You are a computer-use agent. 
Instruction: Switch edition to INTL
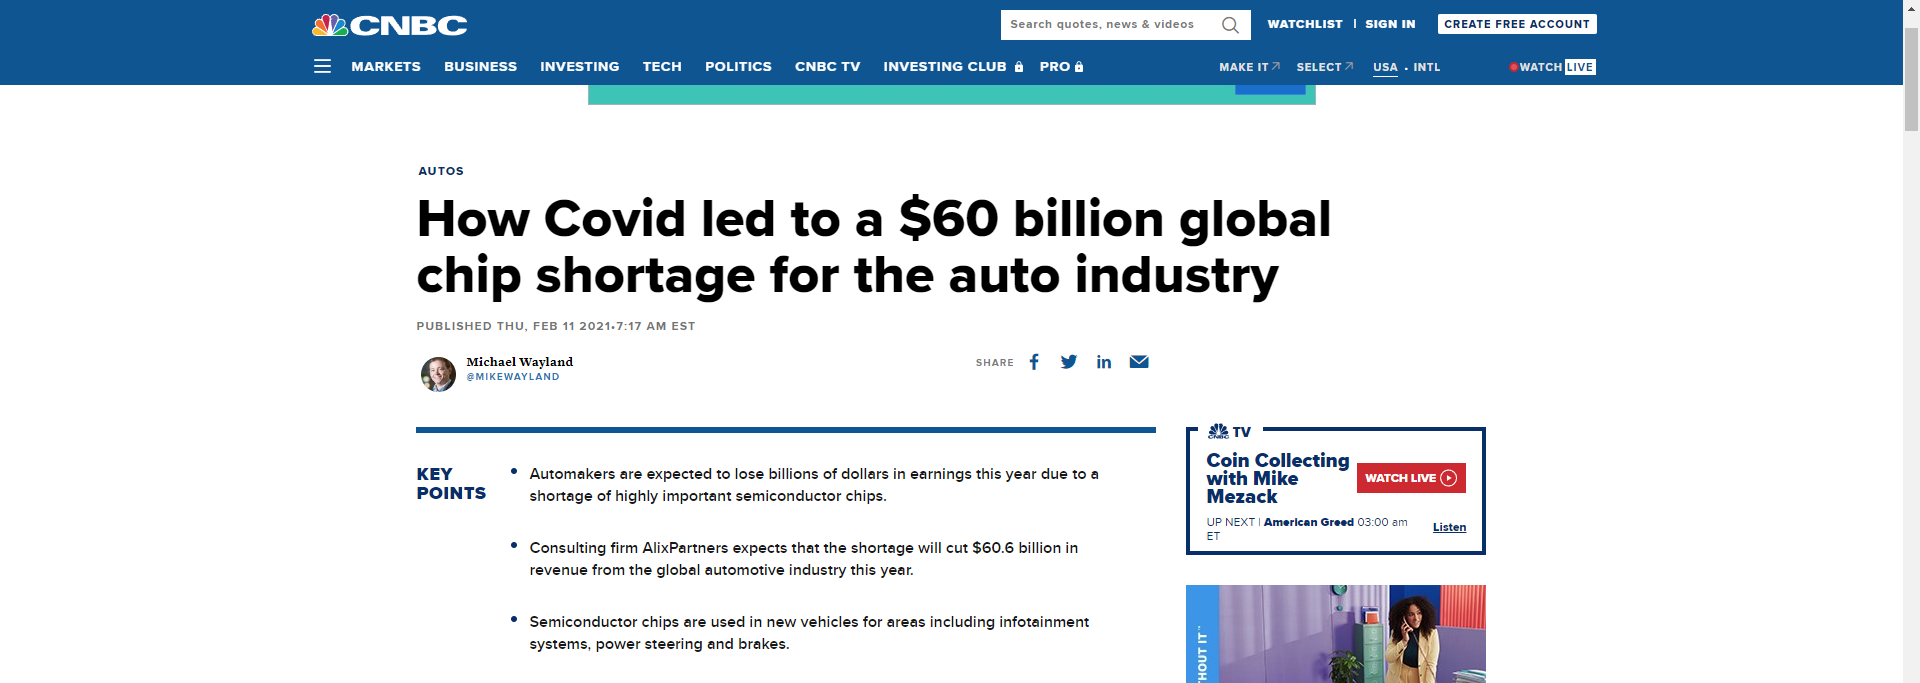pyautogui.click(x=1426, y=67)
